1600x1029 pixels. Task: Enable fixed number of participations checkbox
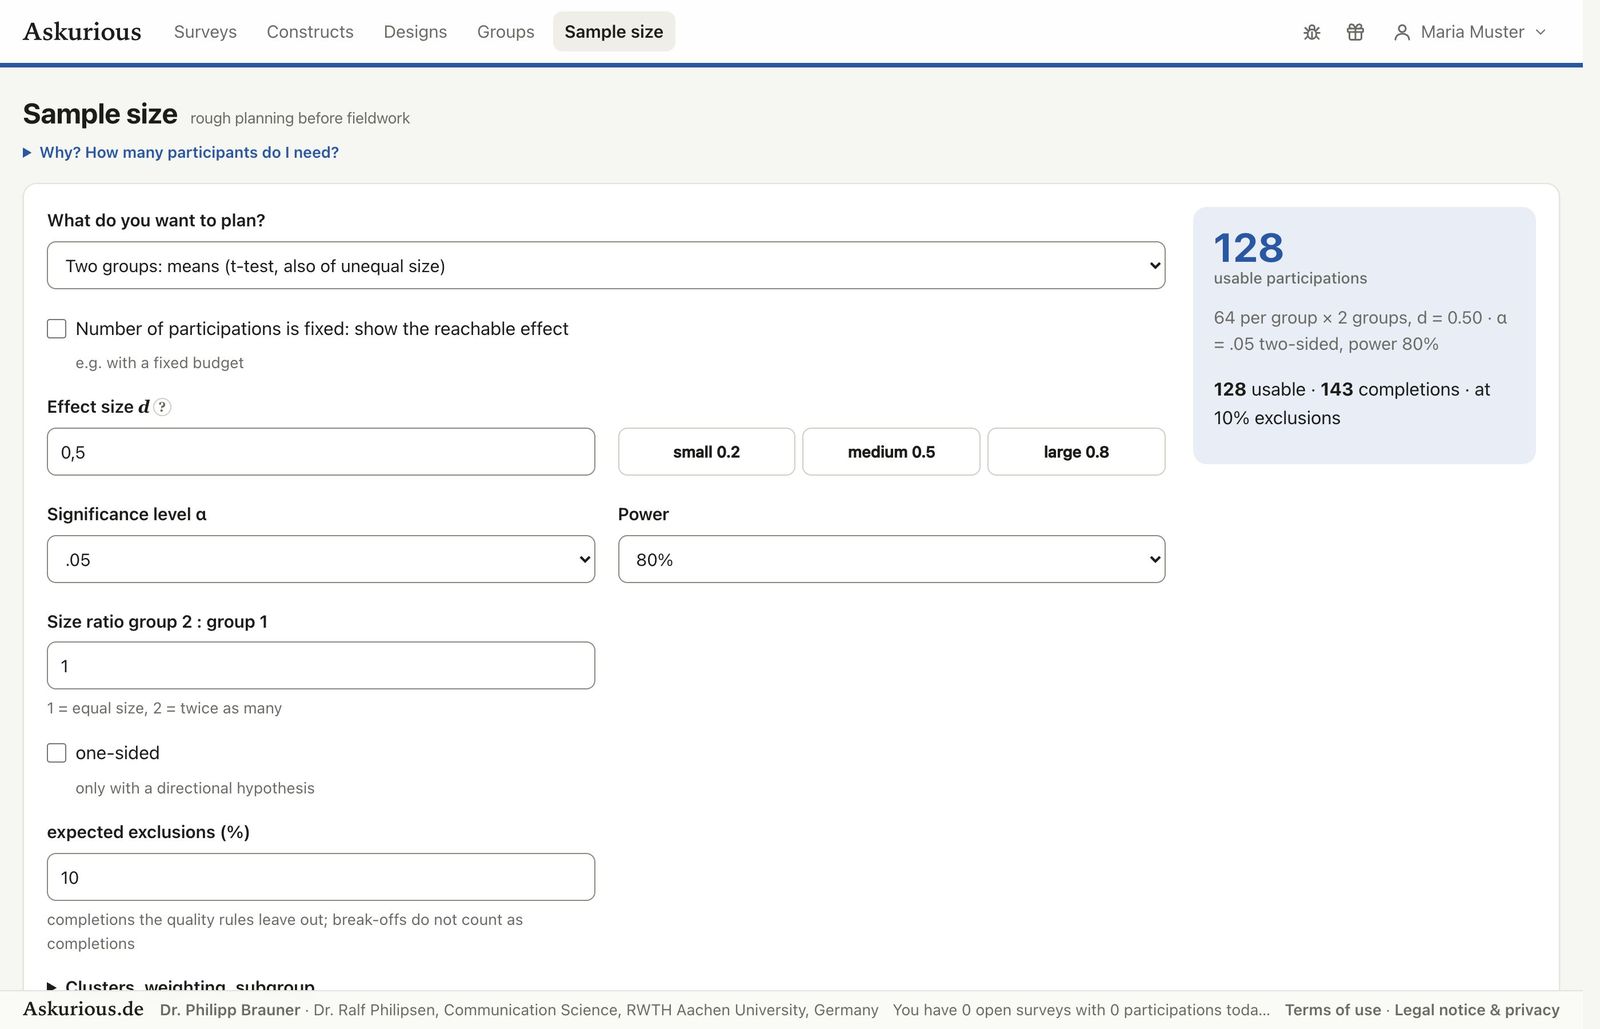[x=57, y=329]
